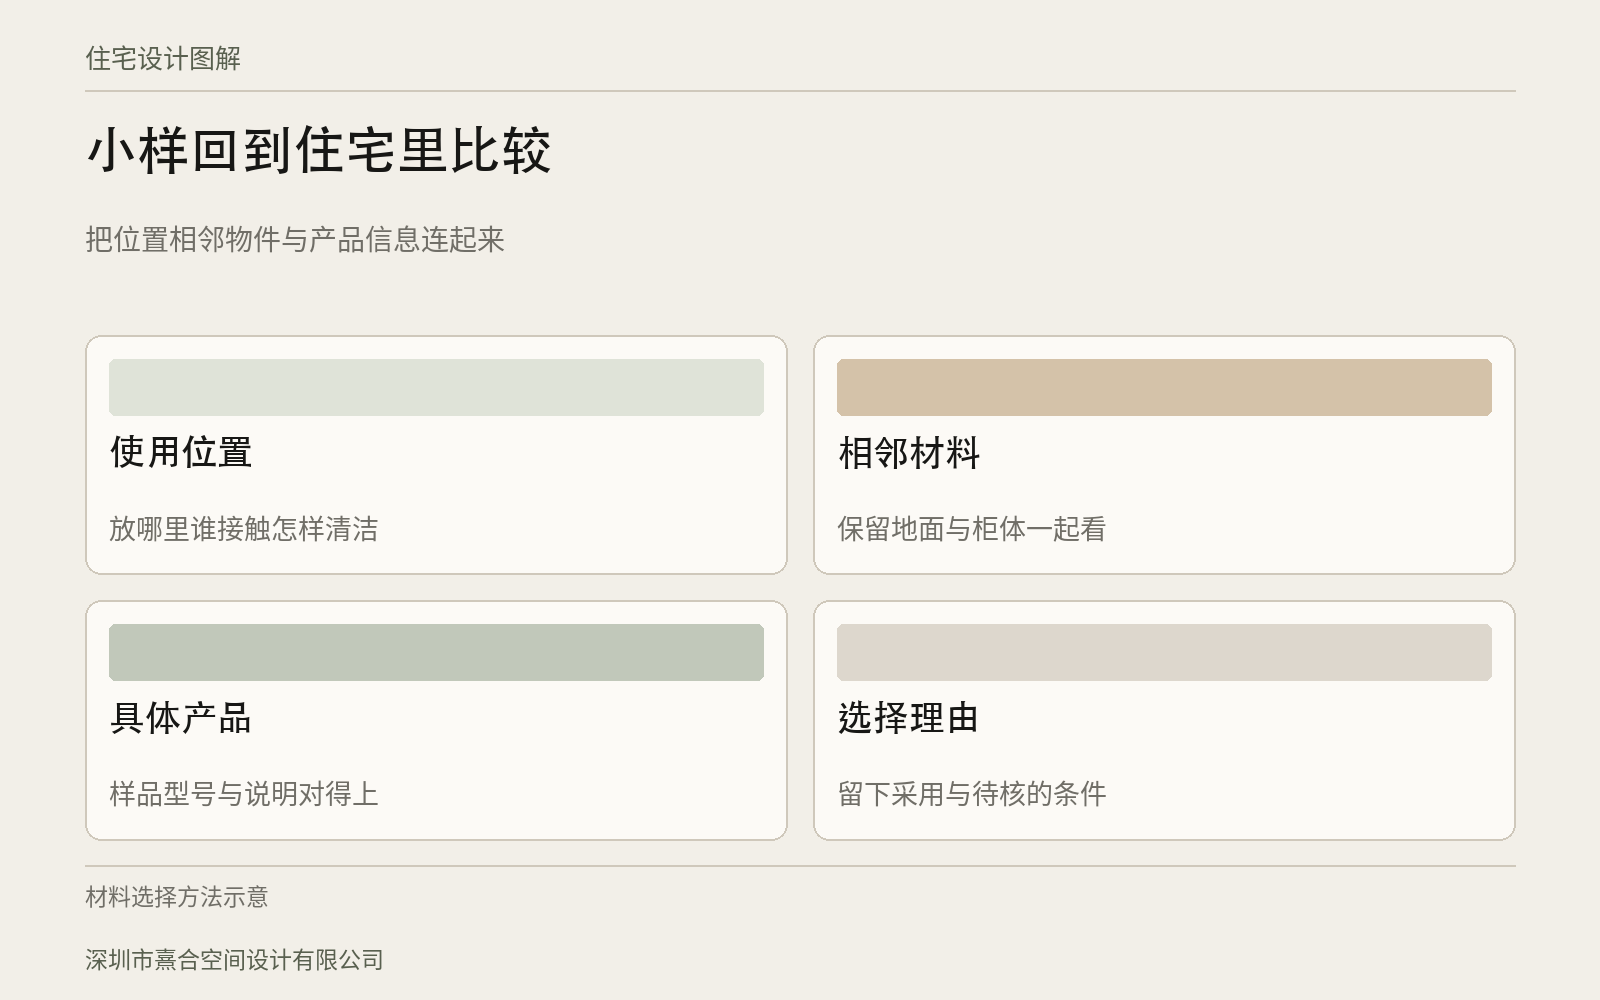Screen dimensions: 1600x1000
Task: Click the card heading 具体产品
Action: 181,718
